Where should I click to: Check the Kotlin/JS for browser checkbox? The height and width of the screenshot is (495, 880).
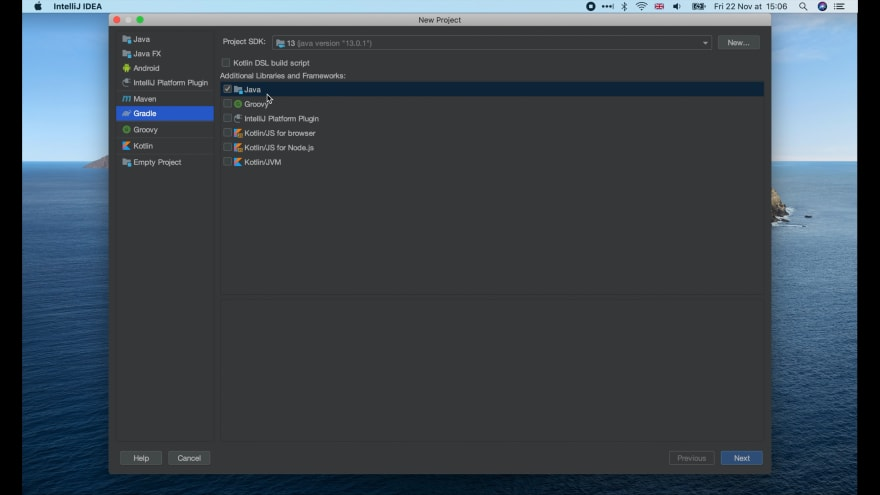coord(227,133)
